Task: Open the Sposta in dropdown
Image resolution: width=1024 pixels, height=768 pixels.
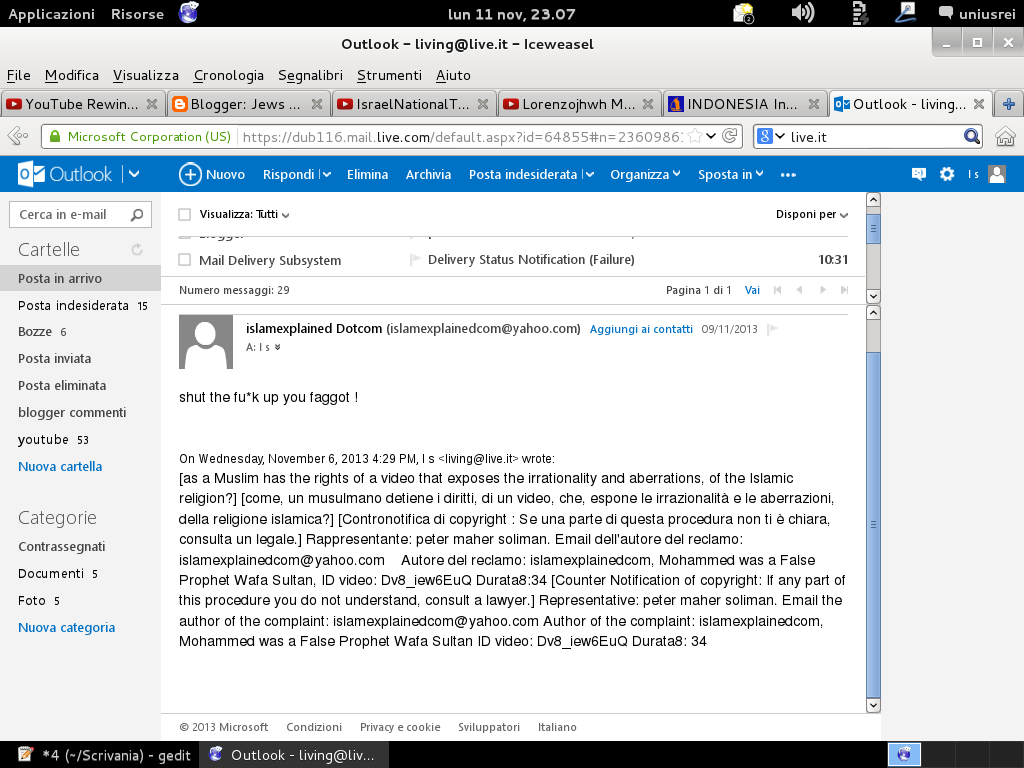Action: pos(731,174)
